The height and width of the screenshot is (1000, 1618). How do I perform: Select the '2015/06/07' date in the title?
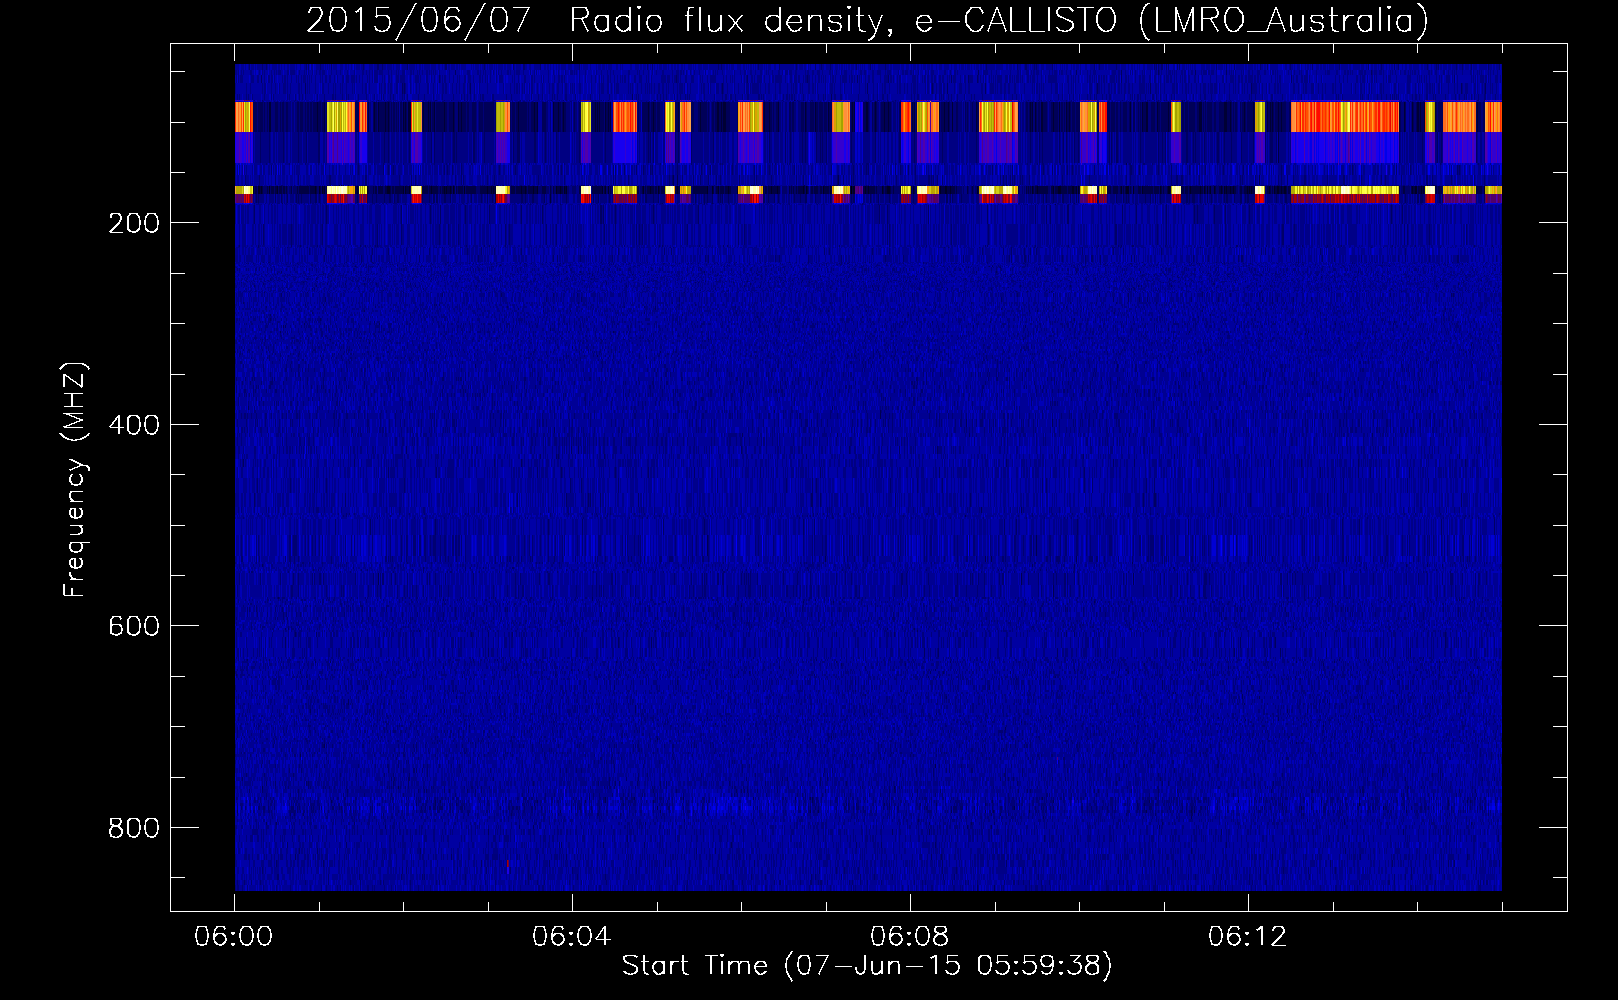coord(418,20)
